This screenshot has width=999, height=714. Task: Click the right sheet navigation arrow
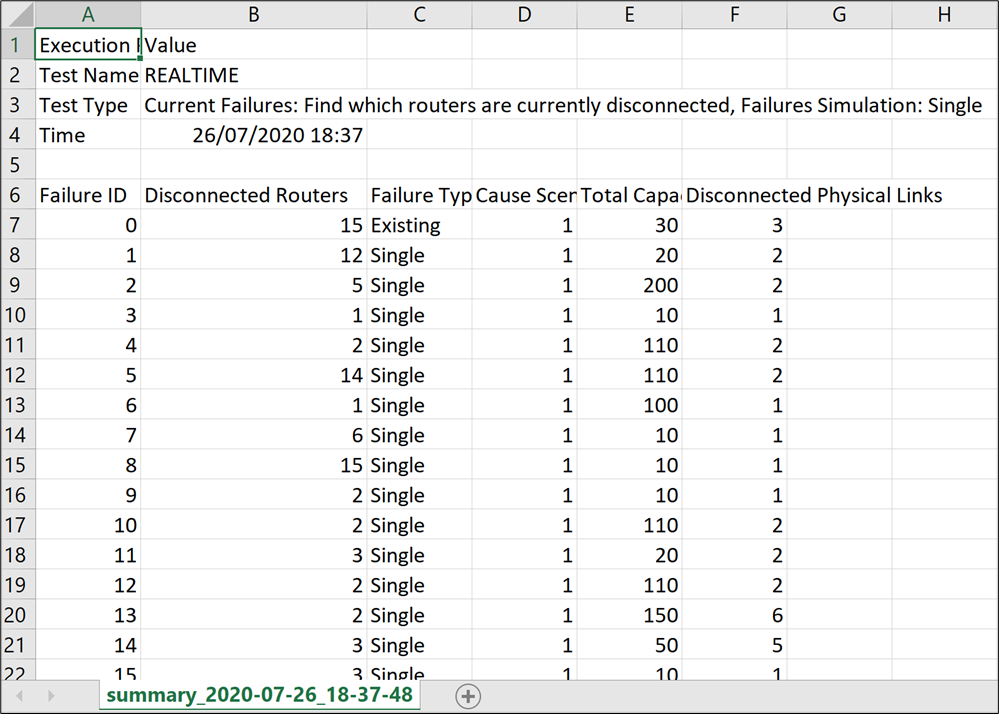pos(50,695)
